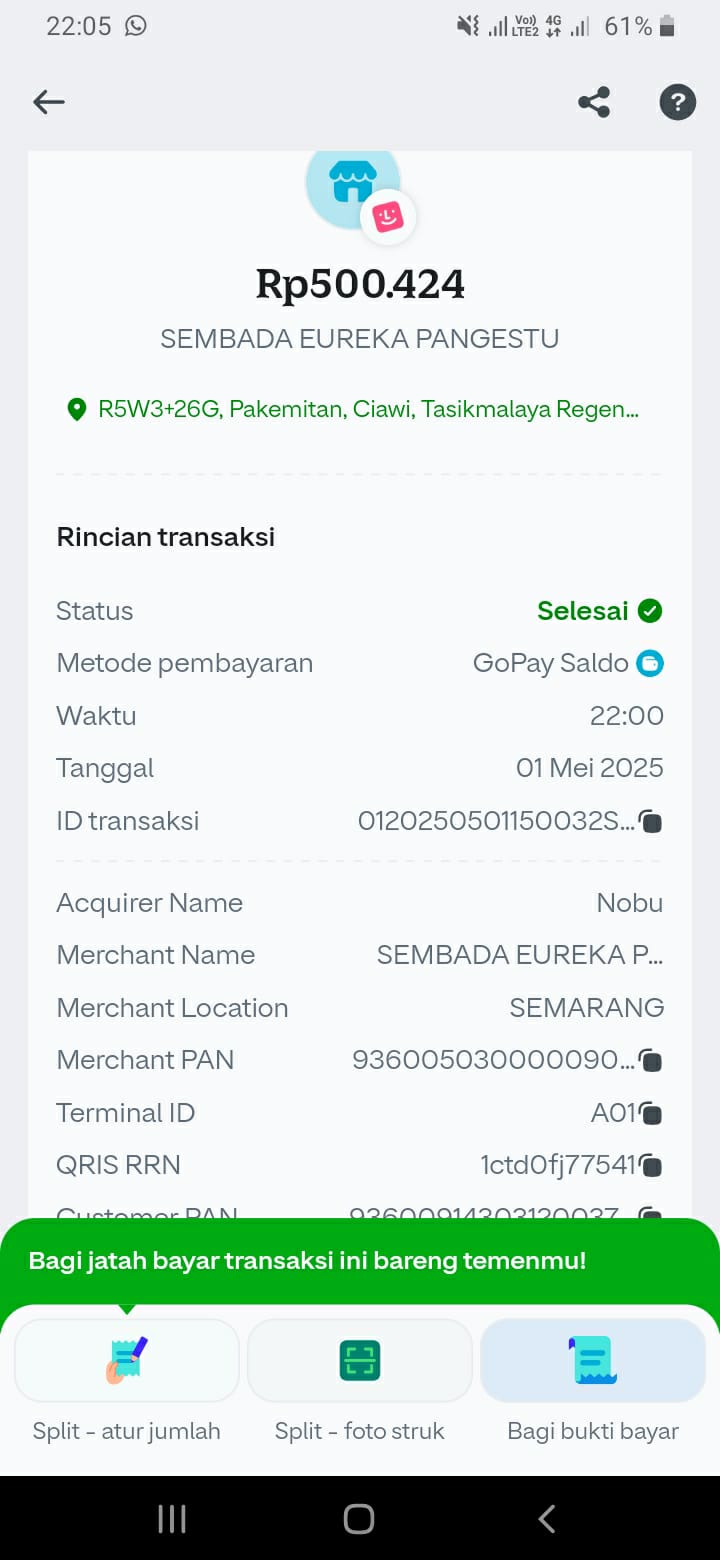Tap the Android recent apps button
This screenshot has height=1560, width=720.
click(x=172, y=1519)
